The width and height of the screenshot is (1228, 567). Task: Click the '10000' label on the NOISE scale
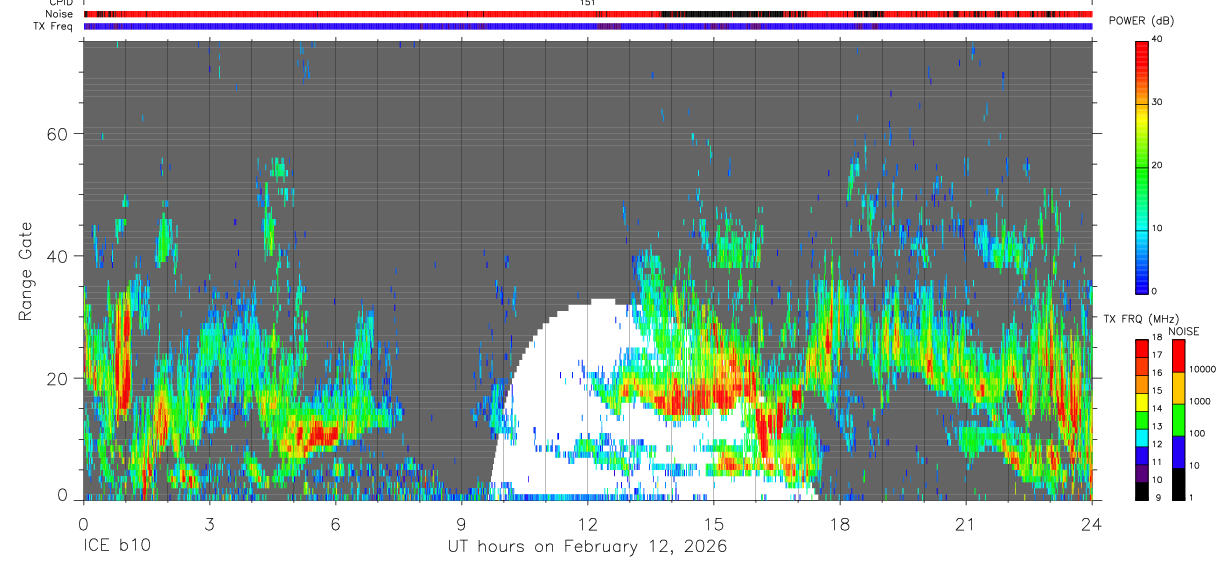point(1203,368)
